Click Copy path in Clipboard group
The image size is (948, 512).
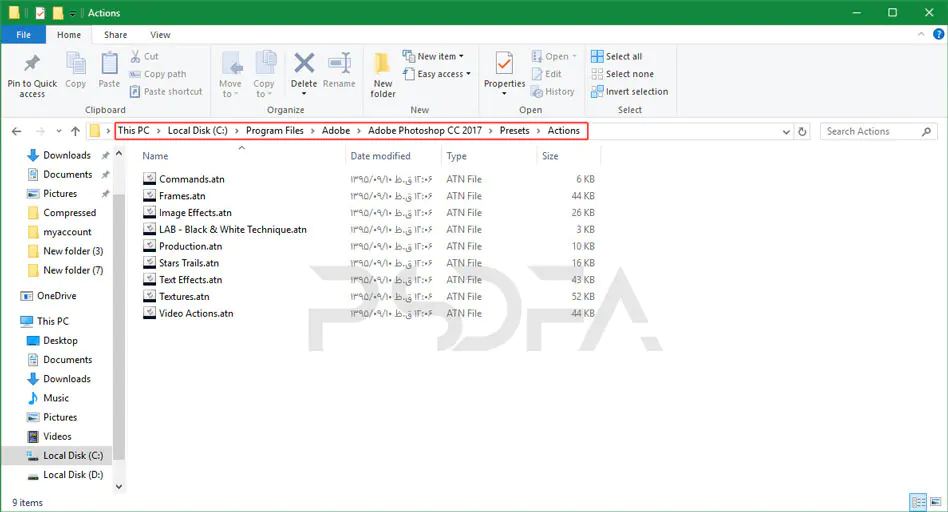(x=157, y=74)
